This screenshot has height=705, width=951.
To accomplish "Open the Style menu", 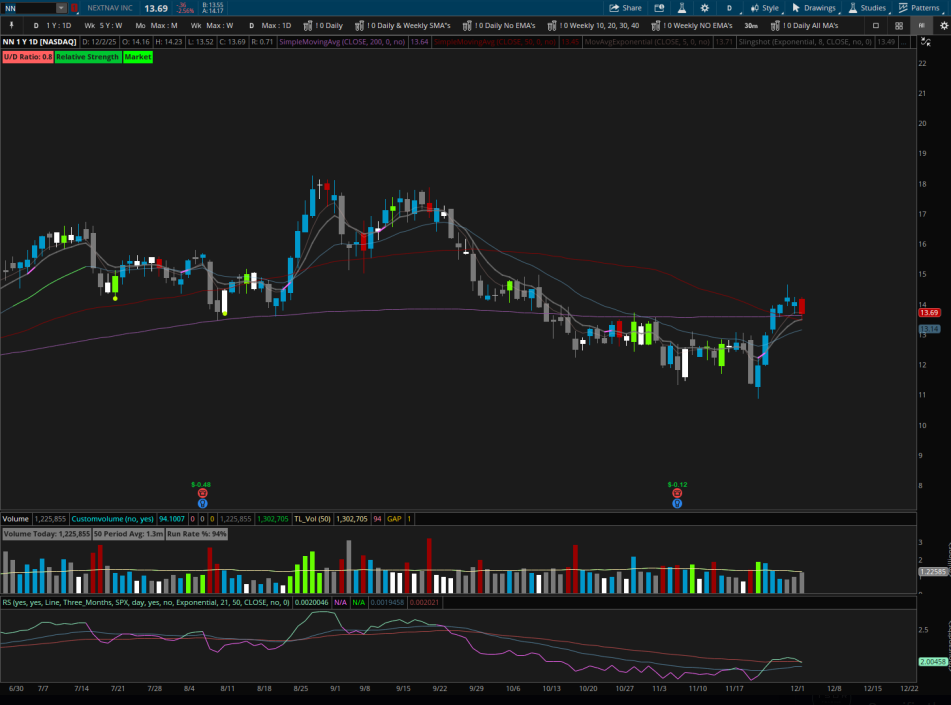I will 765,8.
